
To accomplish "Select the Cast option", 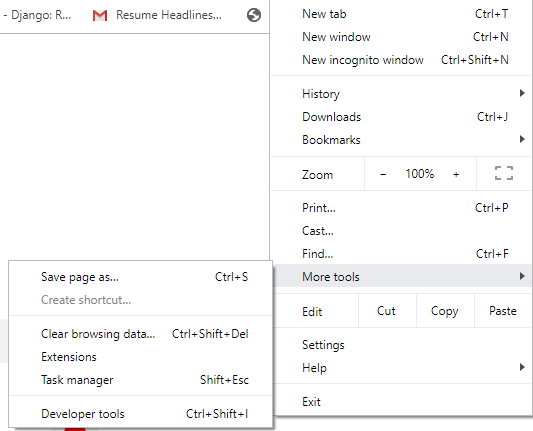I will point(402,231).
